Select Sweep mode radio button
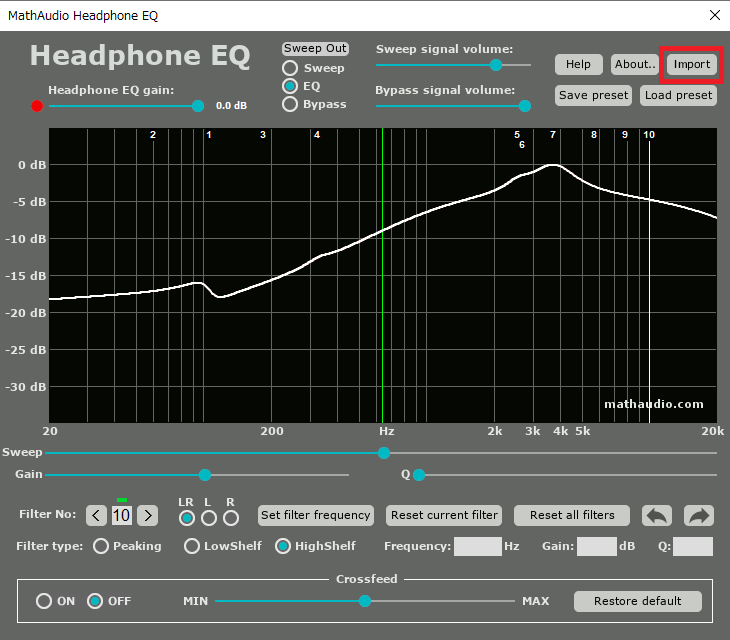730x640 pixels. click(290, 68)
